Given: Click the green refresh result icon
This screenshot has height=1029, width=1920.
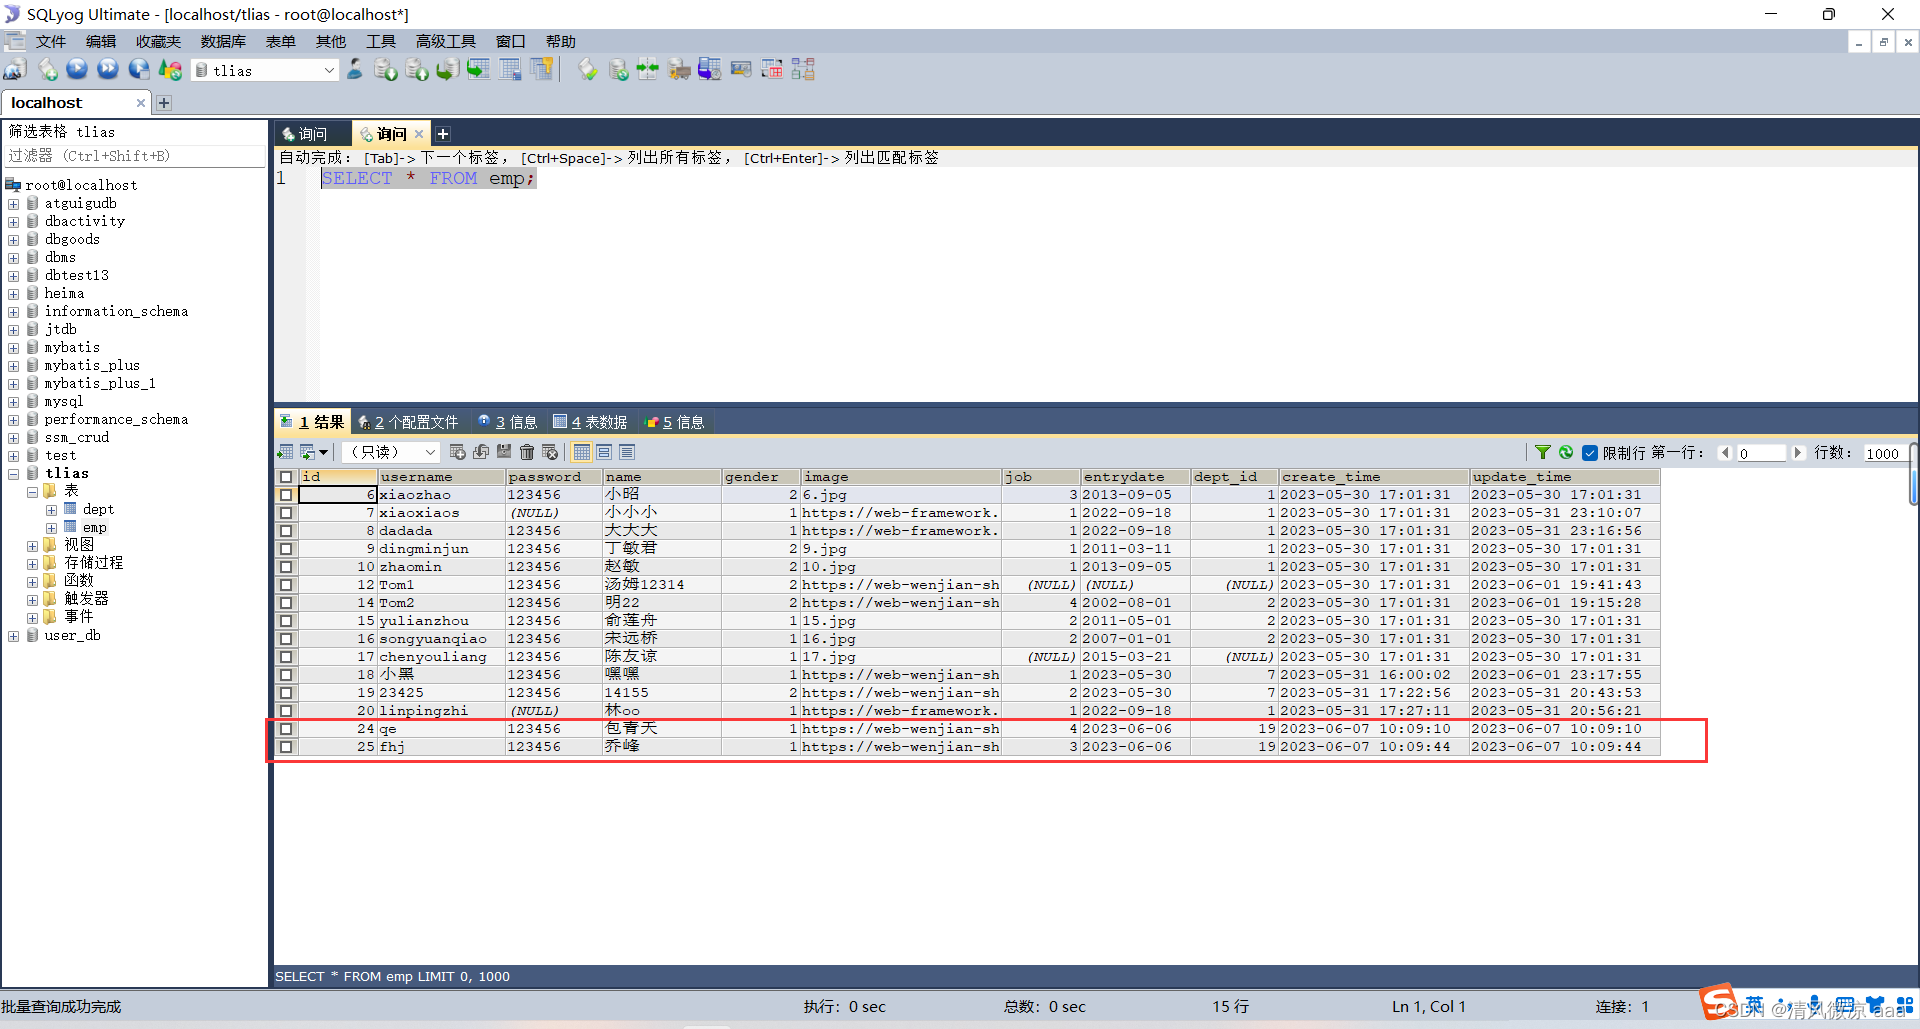Looking at the screenshot, I should 1566,453.
